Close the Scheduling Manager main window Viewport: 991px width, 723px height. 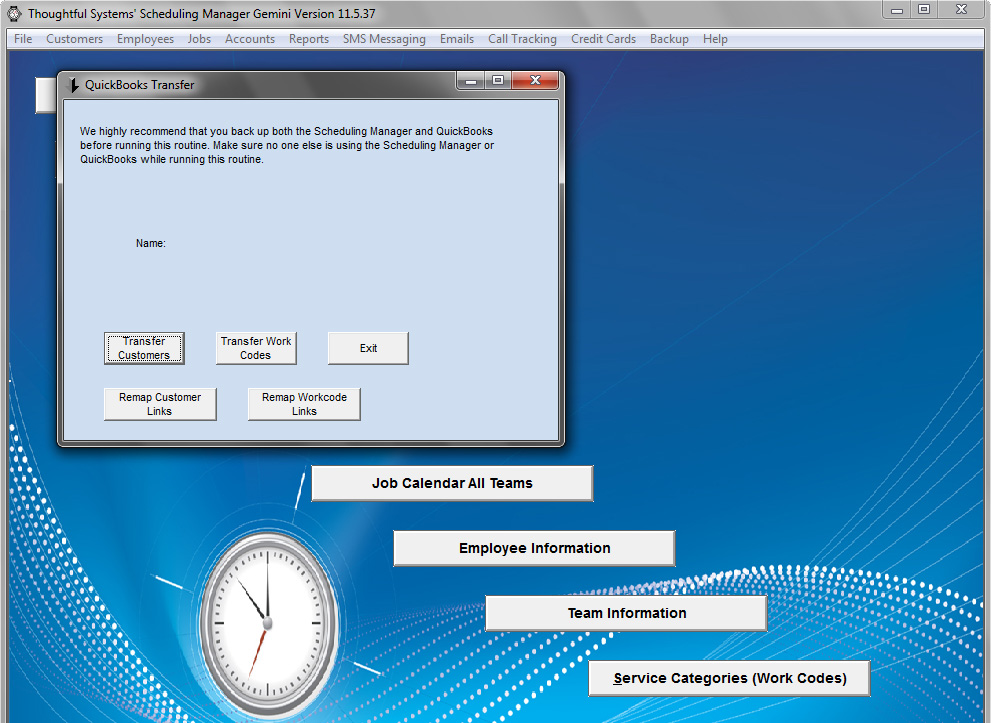click(961, 9)
